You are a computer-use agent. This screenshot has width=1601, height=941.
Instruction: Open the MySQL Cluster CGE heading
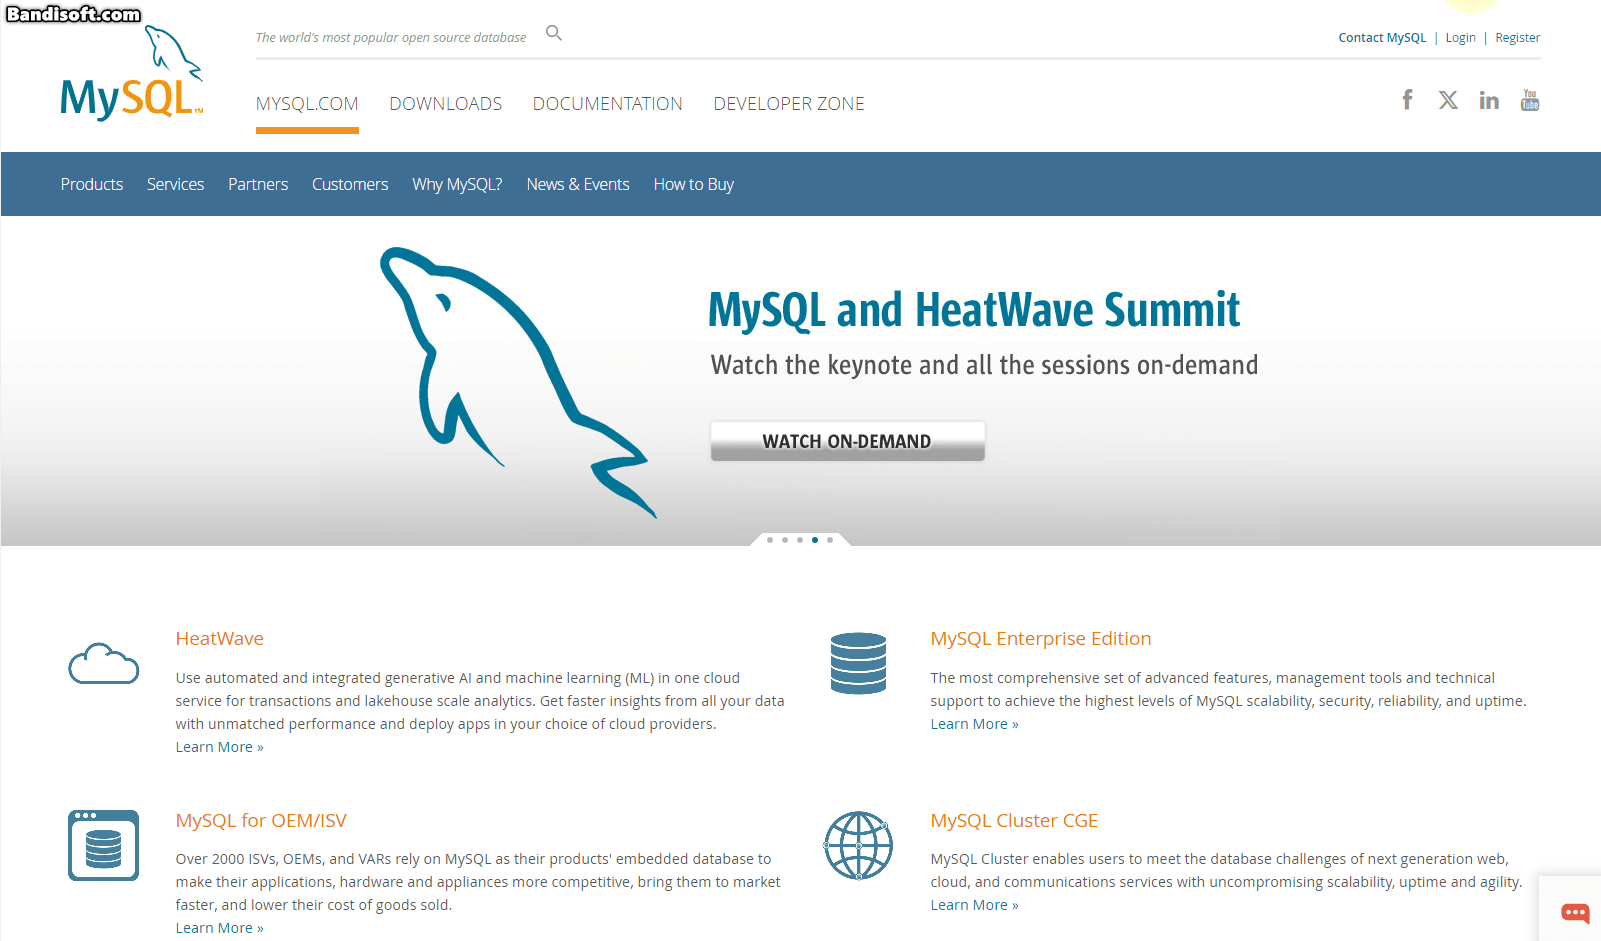pos(1014,821)
